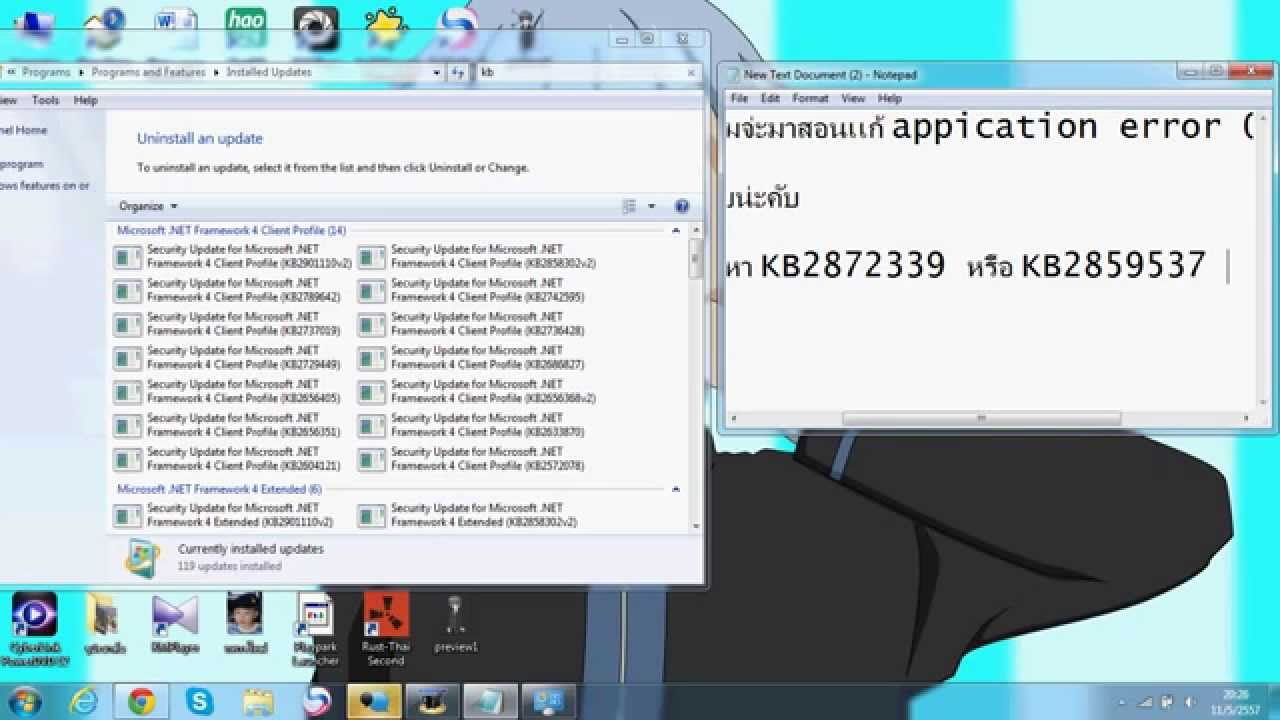
Task: Open Notepad Edit menu
Action: [770, 98]
